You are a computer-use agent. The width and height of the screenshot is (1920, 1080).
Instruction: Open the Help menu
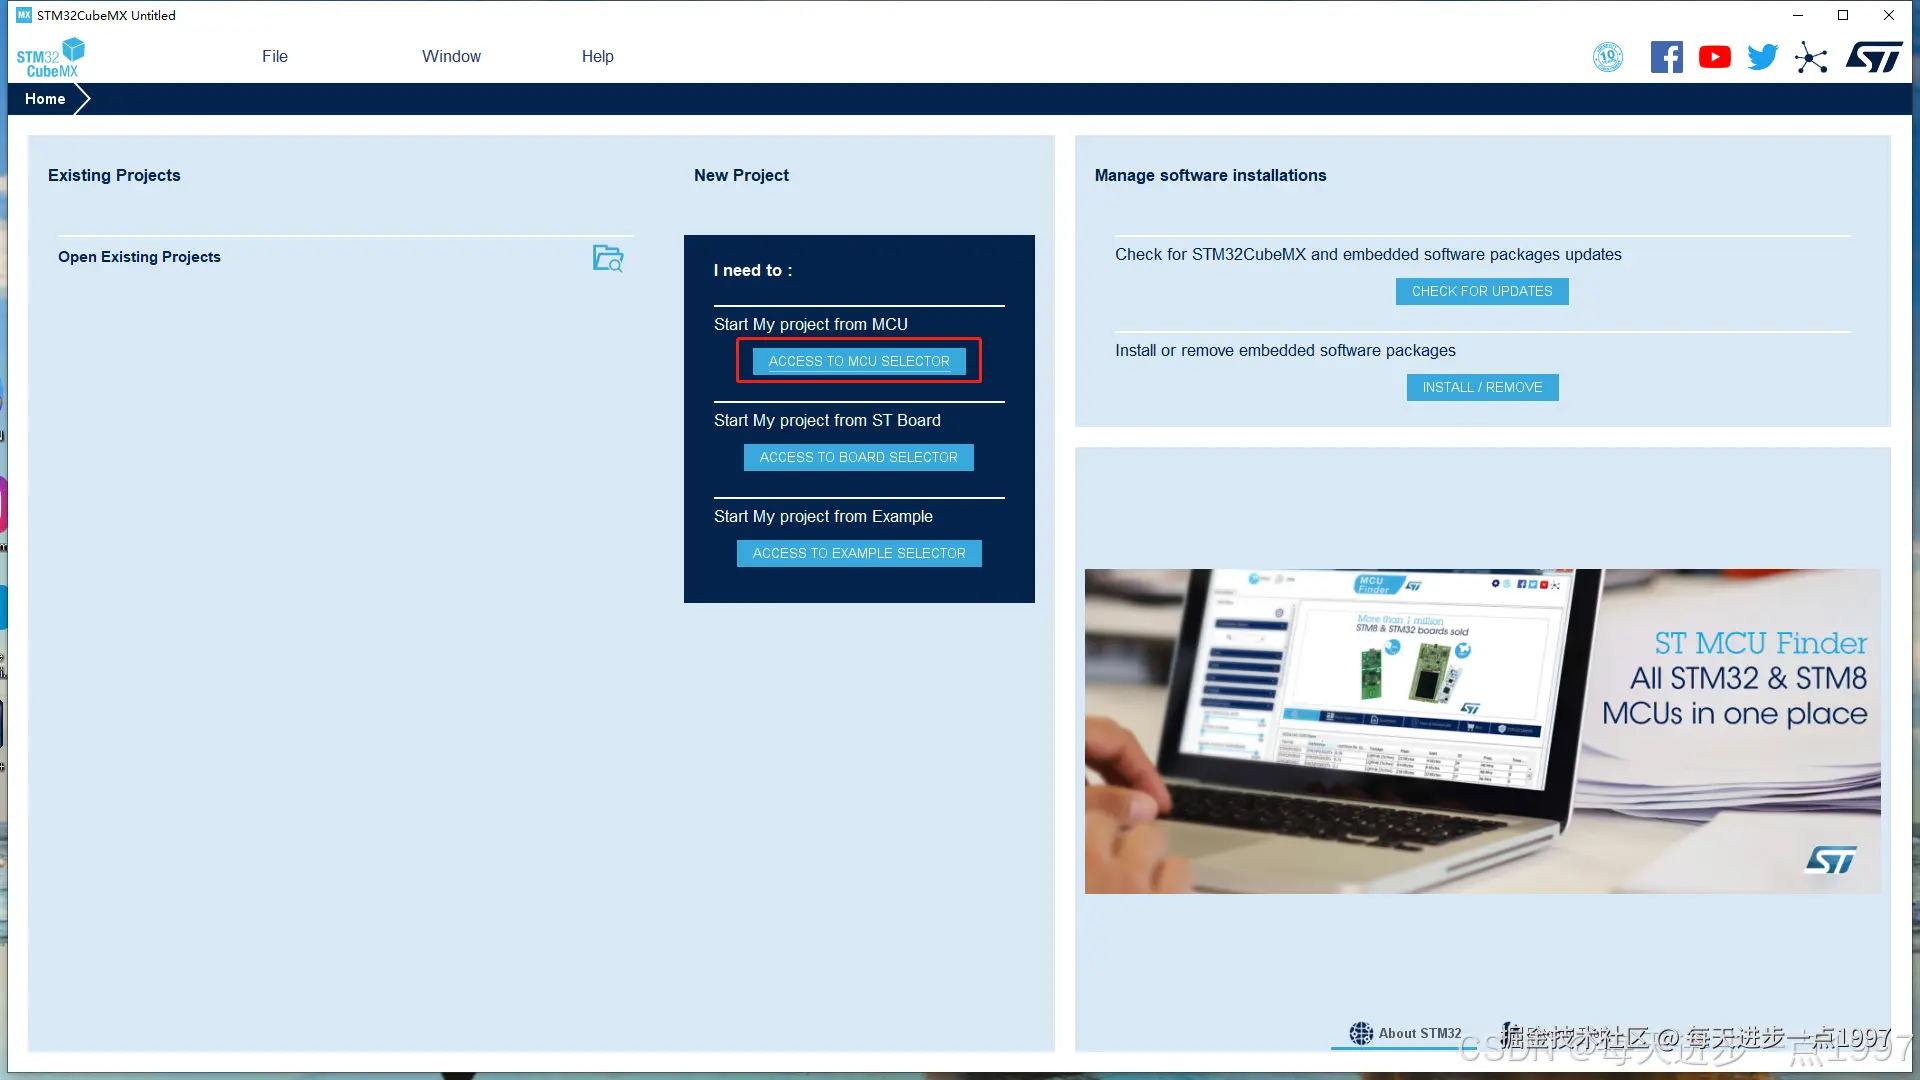click(598, 57)
